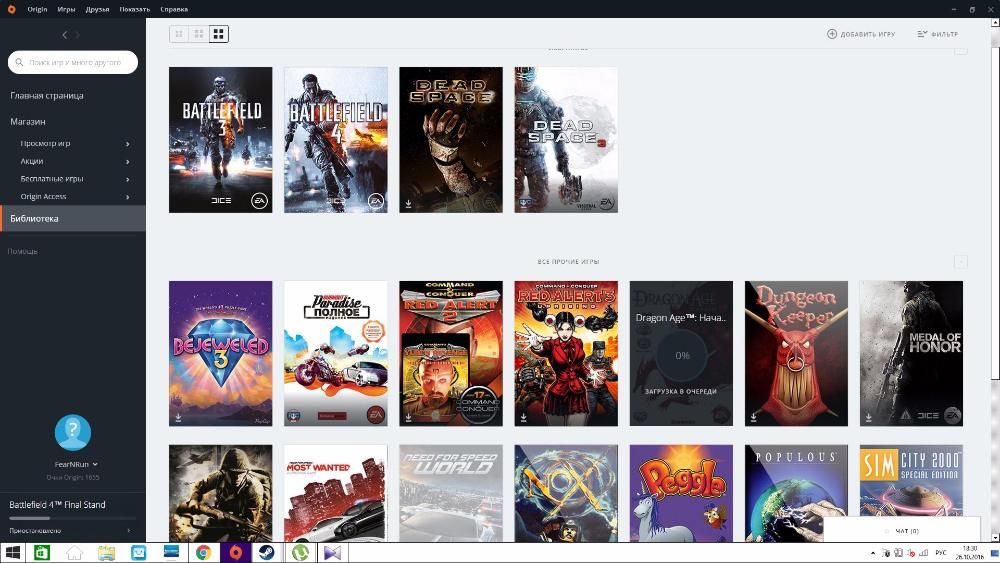Click the Dragon Age 0% download progress tile
This screenshot has width=1000, height=563.
pos(681,353)
